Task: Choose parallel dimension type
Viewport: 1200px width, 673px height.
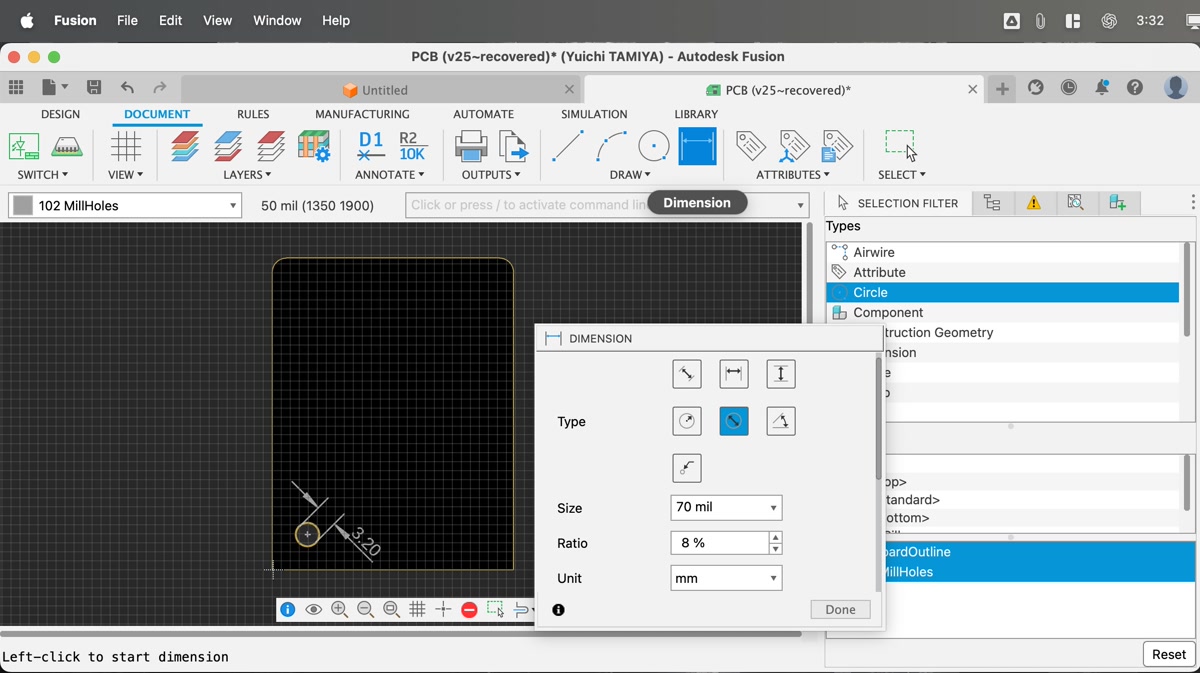Action: pos(687,374)
